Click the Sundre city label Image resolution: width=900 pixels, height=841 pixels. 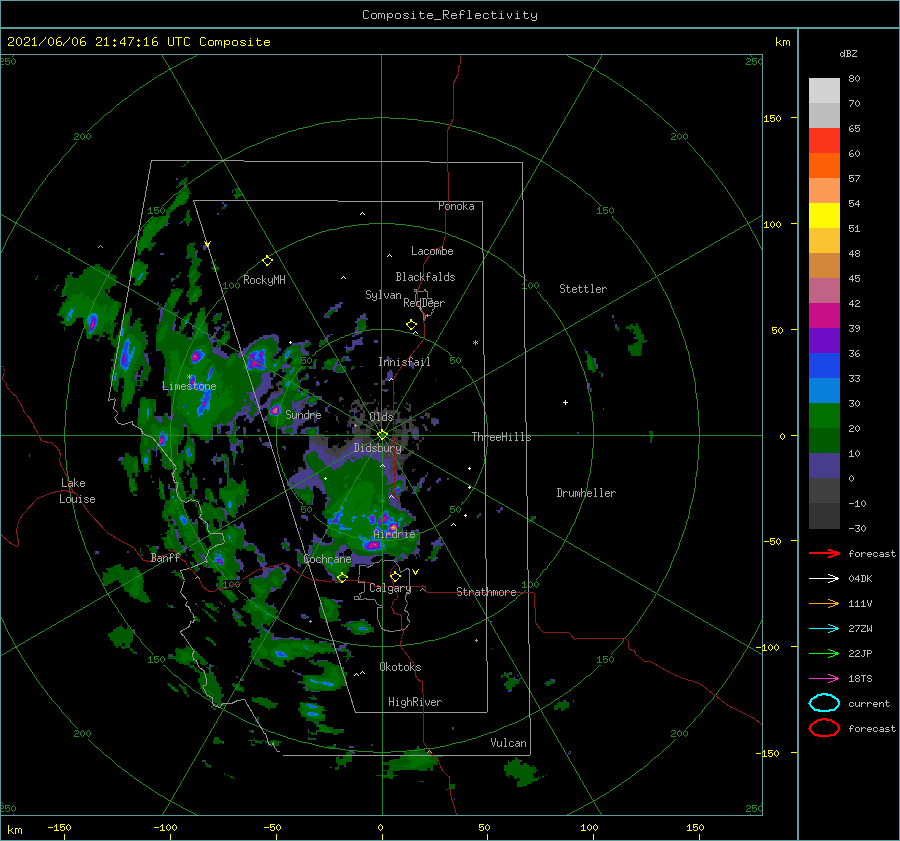(303, 414)
